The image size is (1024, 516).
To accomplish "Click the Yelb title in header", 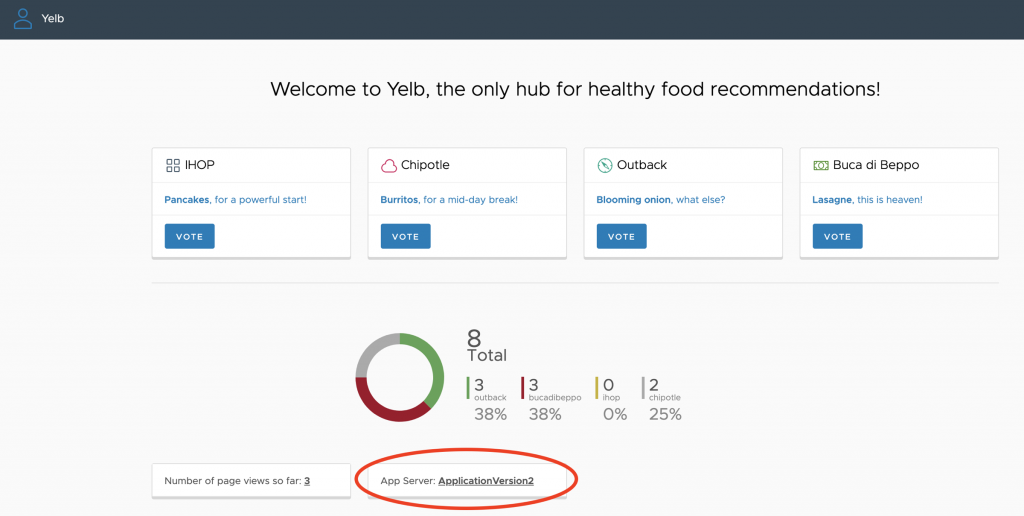I will 53,18.
